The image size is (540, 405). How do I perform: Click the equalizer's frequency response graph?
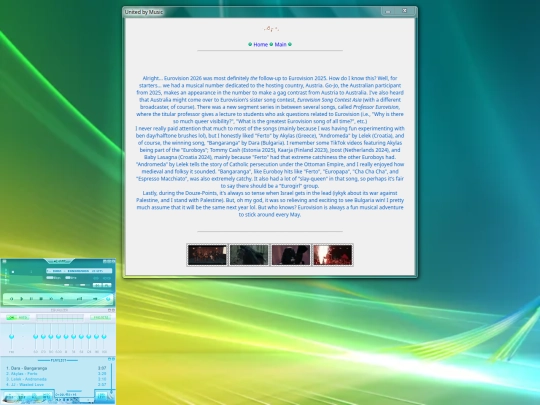(x=60, y=318)
